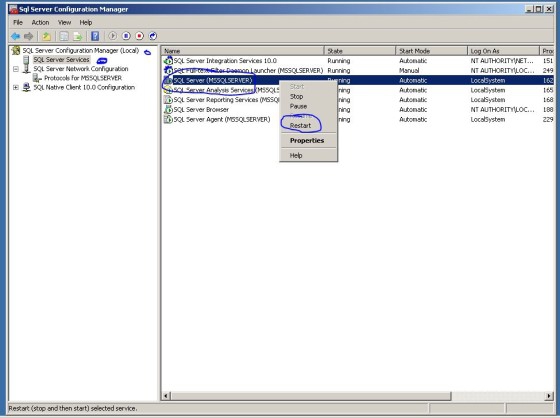Click the Stop Service square icon
The height and width of the screenshot is (418, 560).
coord(126,36)
